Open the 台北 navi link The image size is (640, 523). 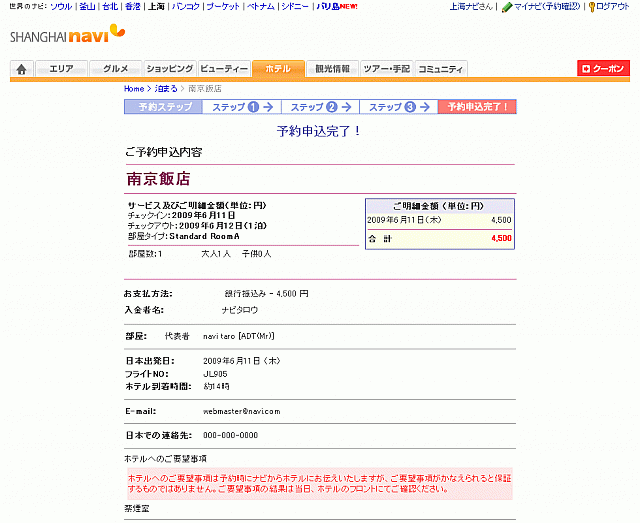[x=110, y=7]
